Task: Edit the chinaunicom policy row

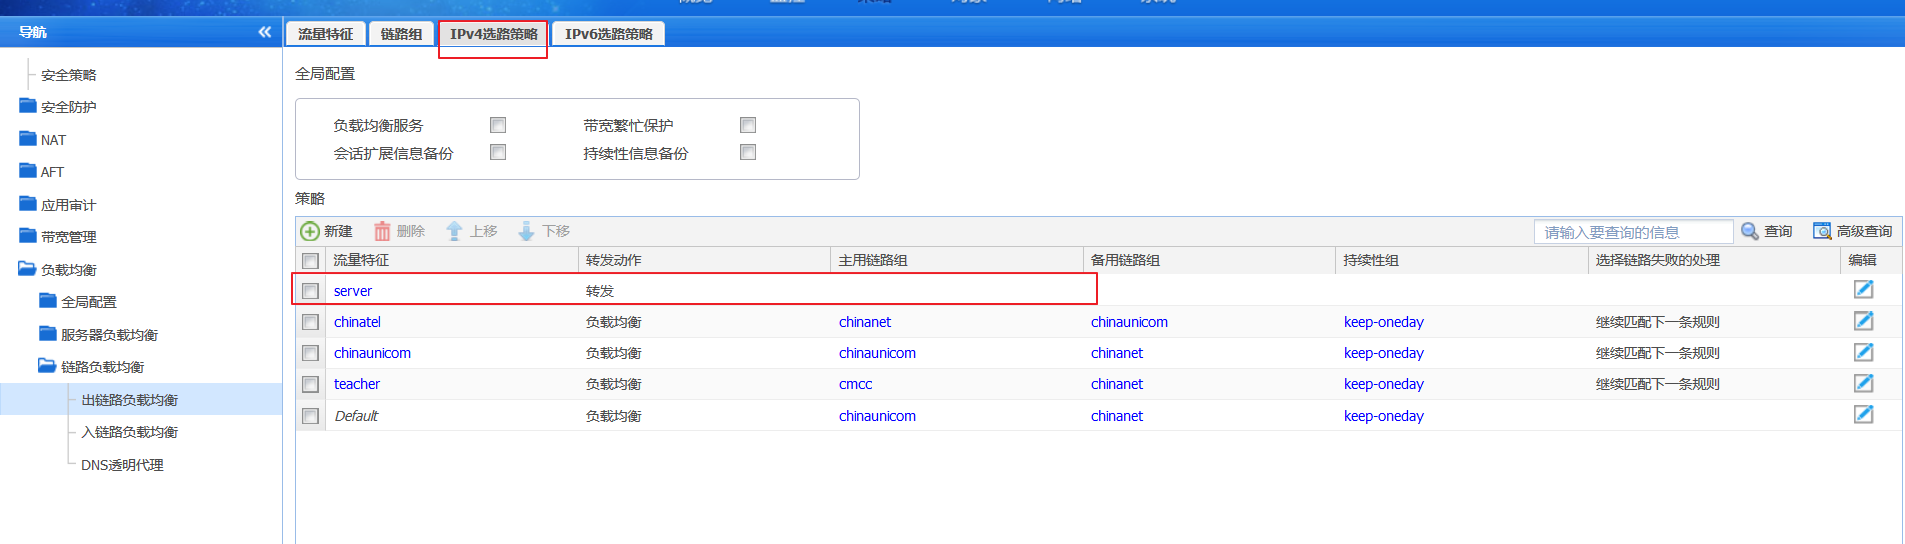Action: [1863, 352]
